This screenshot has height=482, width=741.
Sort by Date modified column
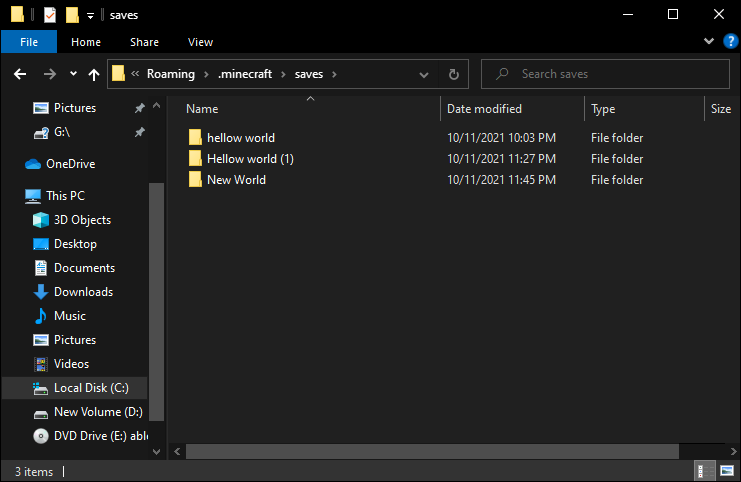tap(484, 109)
